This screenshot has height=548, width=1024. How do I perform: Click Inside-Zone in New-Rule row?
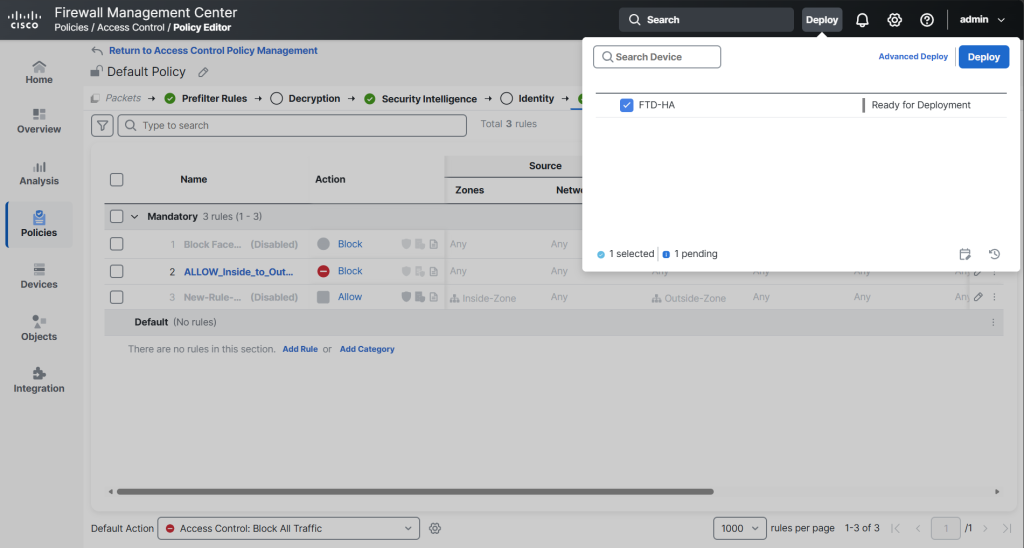(x=489, y=298)
